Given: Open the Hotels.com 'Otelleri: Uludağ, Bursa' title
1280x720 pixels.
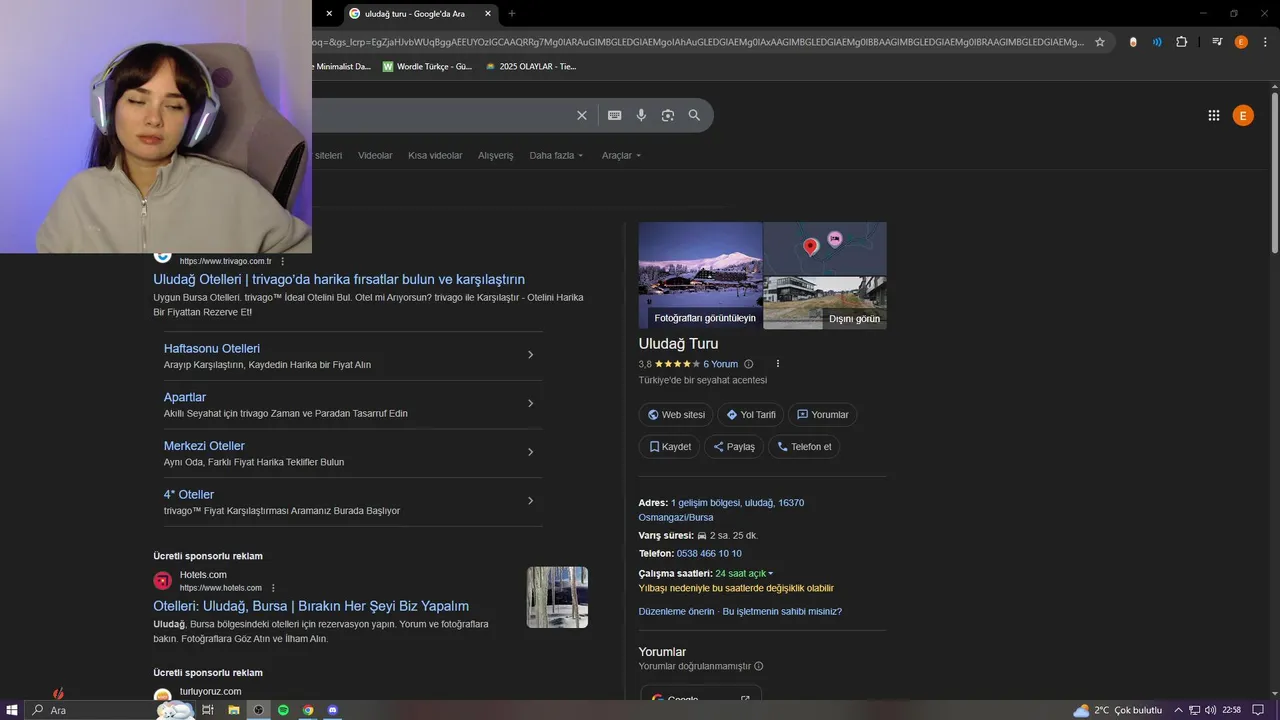Looking at the screenshot, I should [311, 606].
